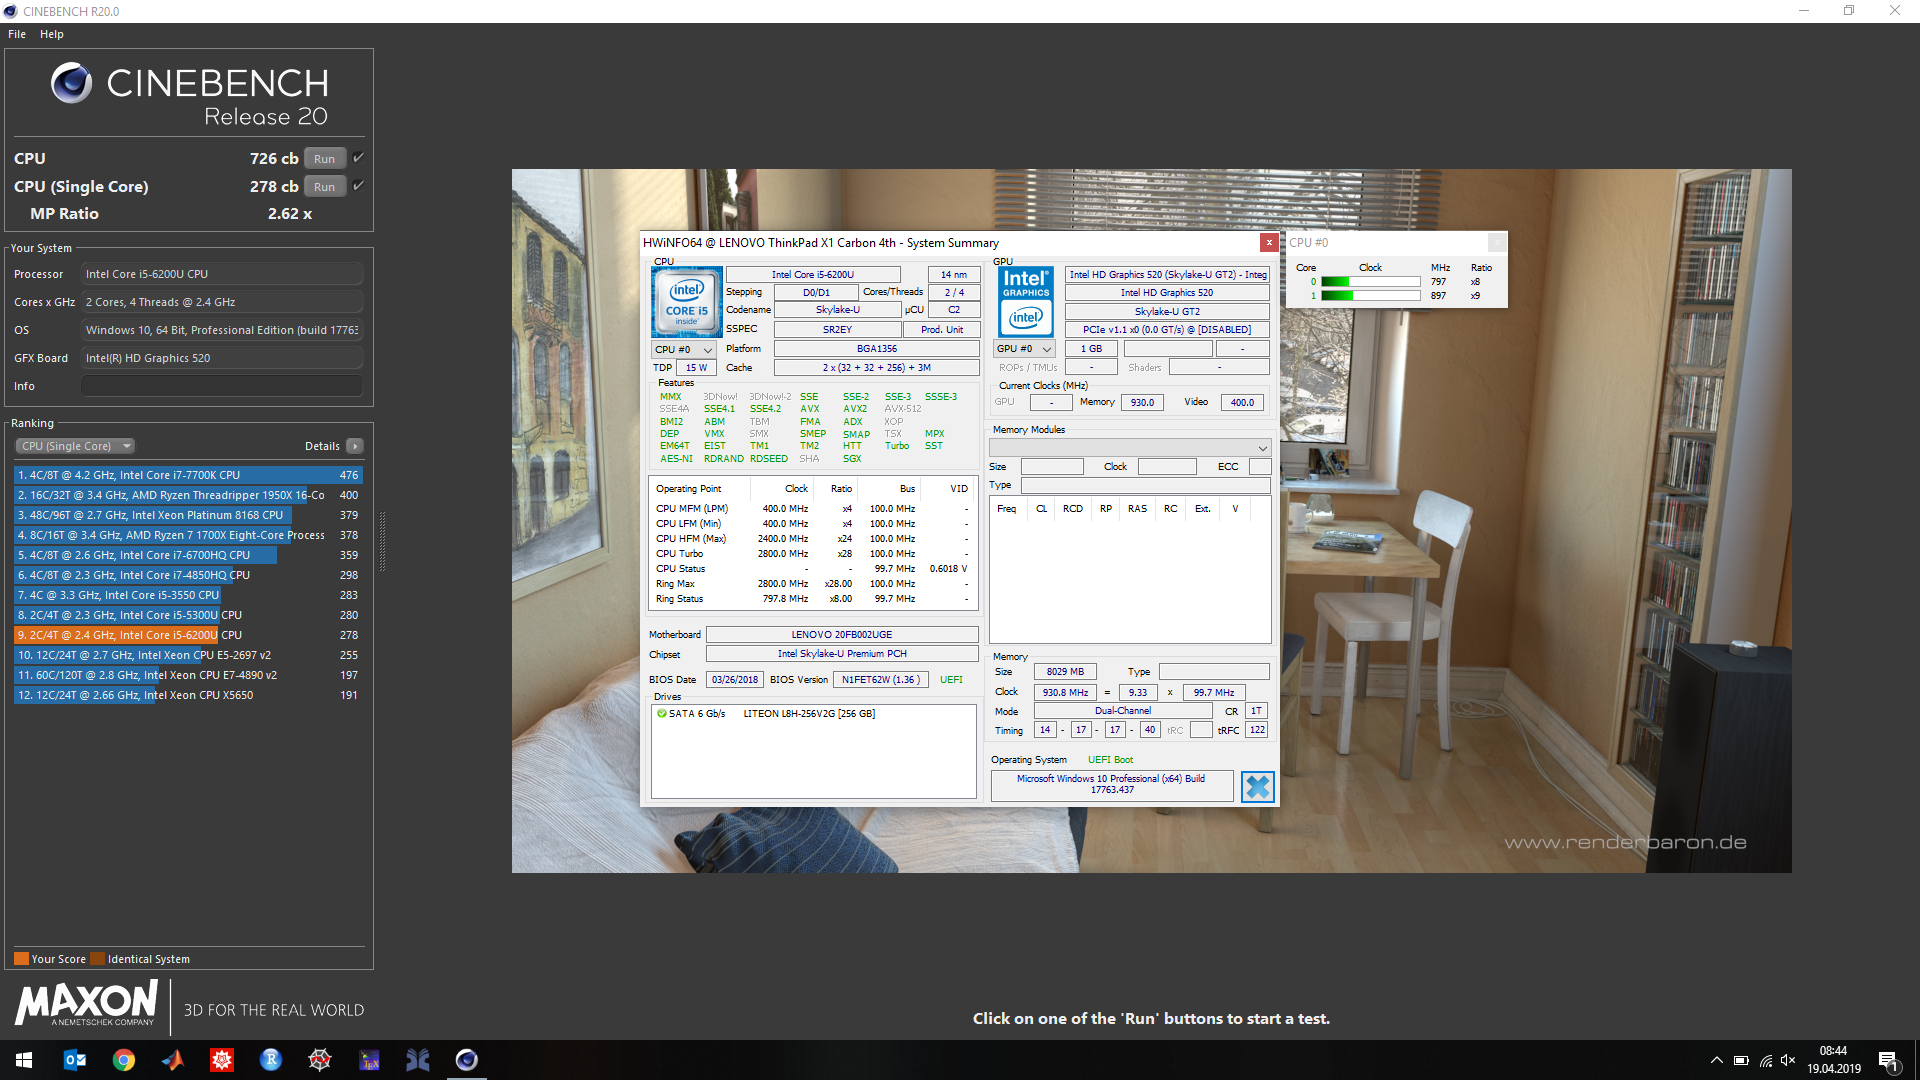Open Outlook from the taskbar
1920x1080 pixels.
[75, 1060]
